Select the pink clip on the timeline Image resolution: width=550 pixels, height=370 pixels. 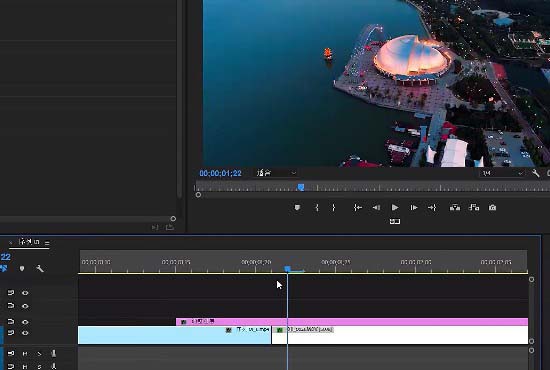click(x=352, y=322)
